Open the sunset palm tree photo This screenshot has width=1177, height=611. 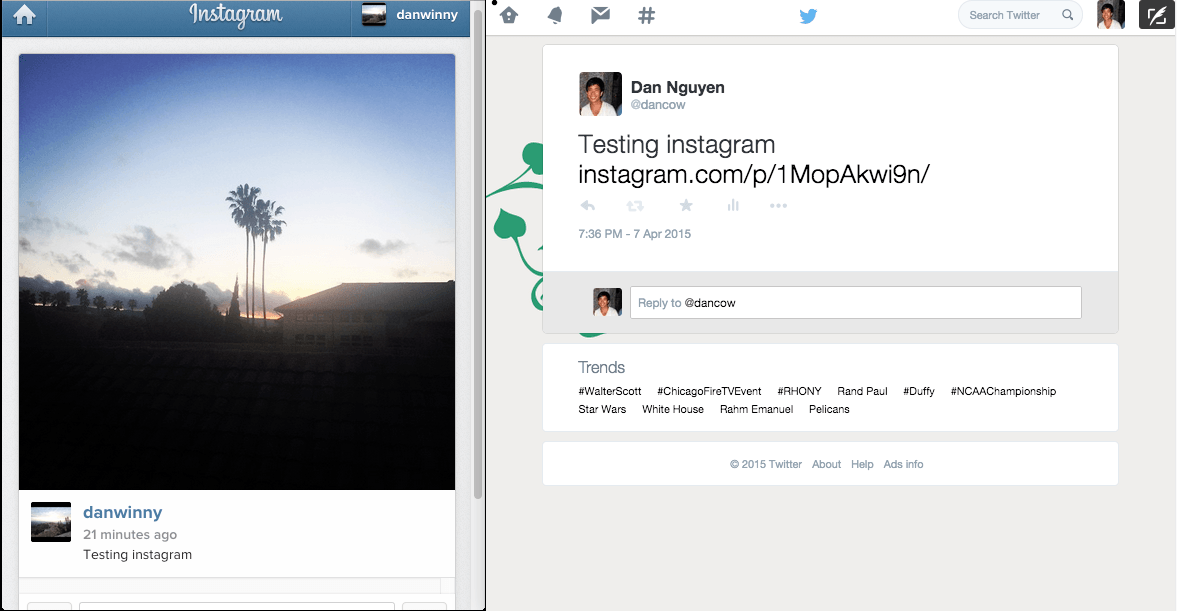[237, 272]
